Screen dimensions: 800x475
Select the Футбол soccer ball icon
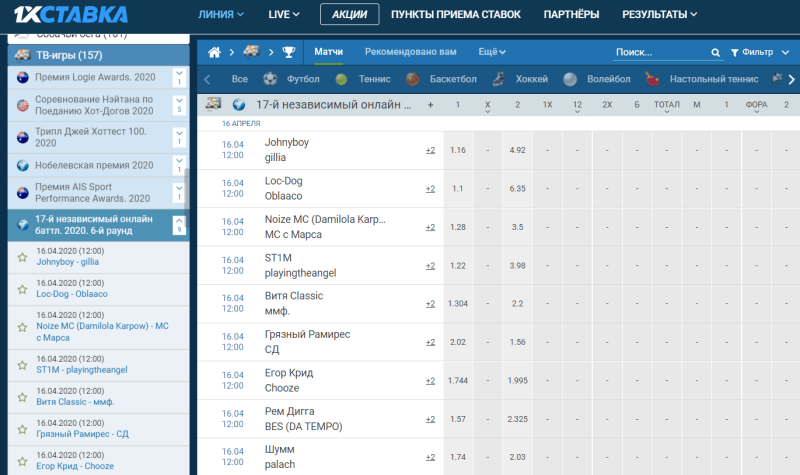pos(270,79)
